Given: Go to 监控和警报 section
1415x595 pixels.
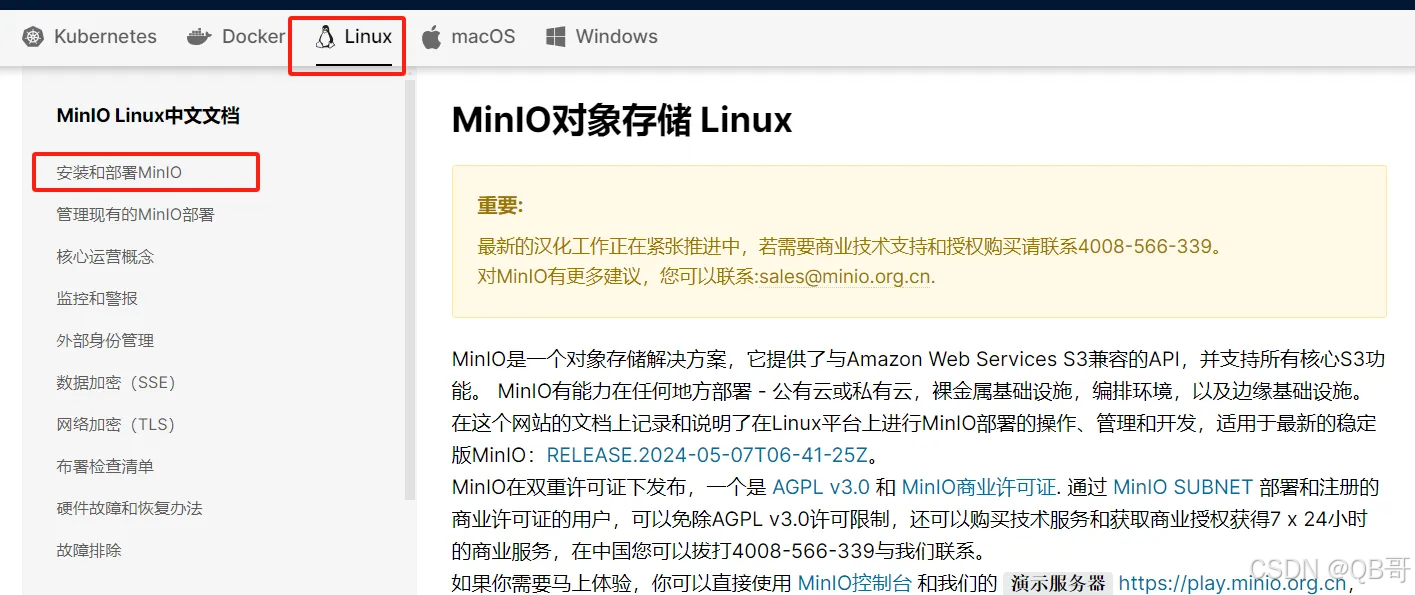Looking at the screenshot, I should click(97, 299).
